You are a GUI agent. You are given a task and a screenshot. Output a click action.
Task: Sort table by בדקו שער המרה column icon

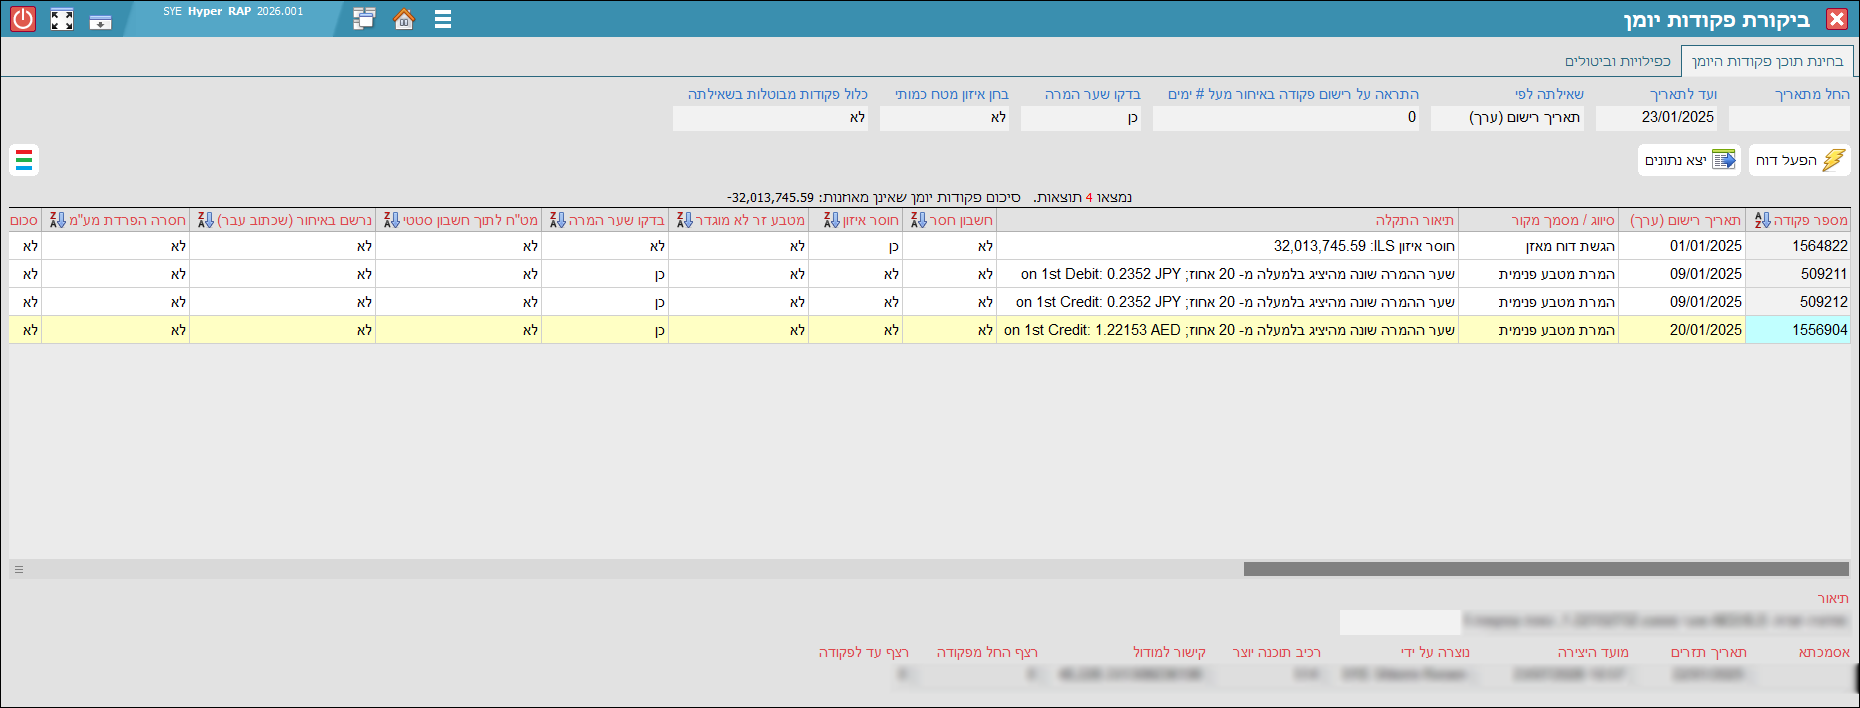pyautogui.click(x=558, y=220)
